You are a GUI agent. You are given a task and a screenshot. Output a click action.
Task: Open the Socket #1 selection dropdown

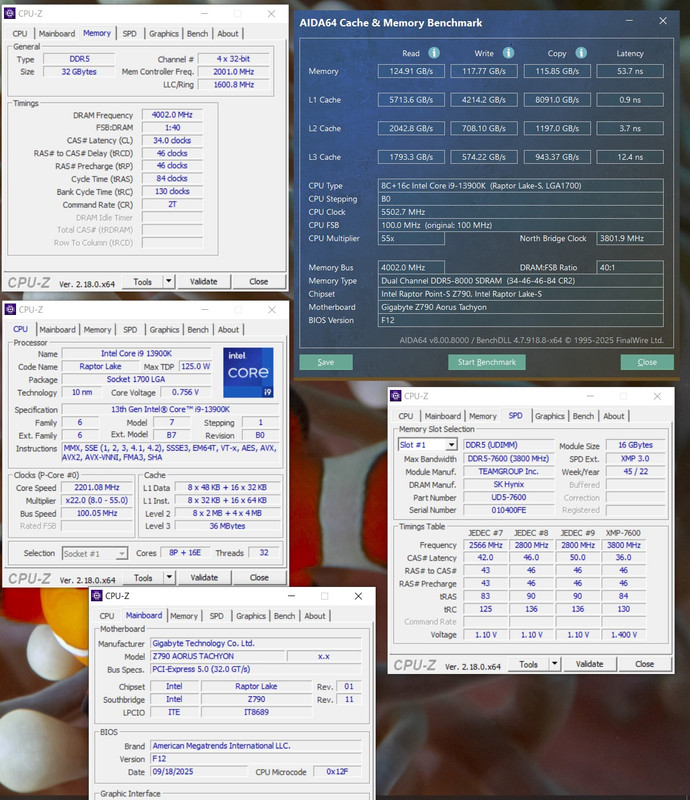click(121, 554)
